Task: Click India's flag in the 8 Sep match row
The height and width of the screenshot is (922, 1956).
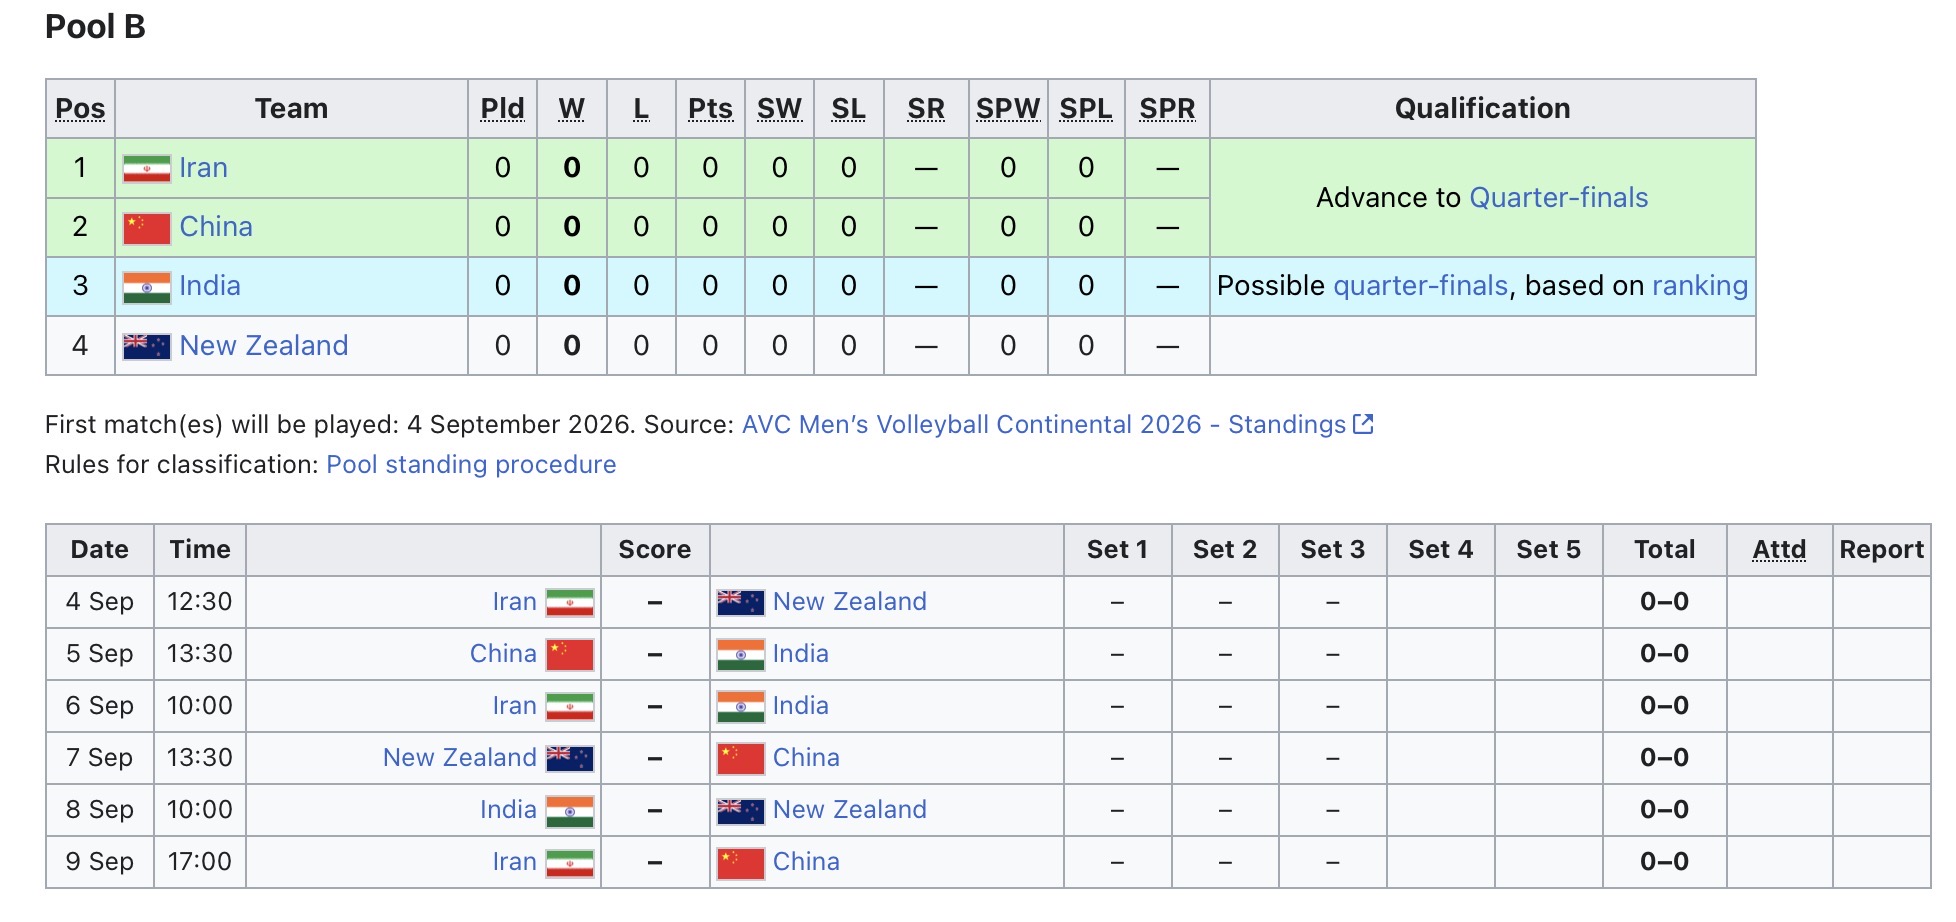Action: (x=570, y=810)
